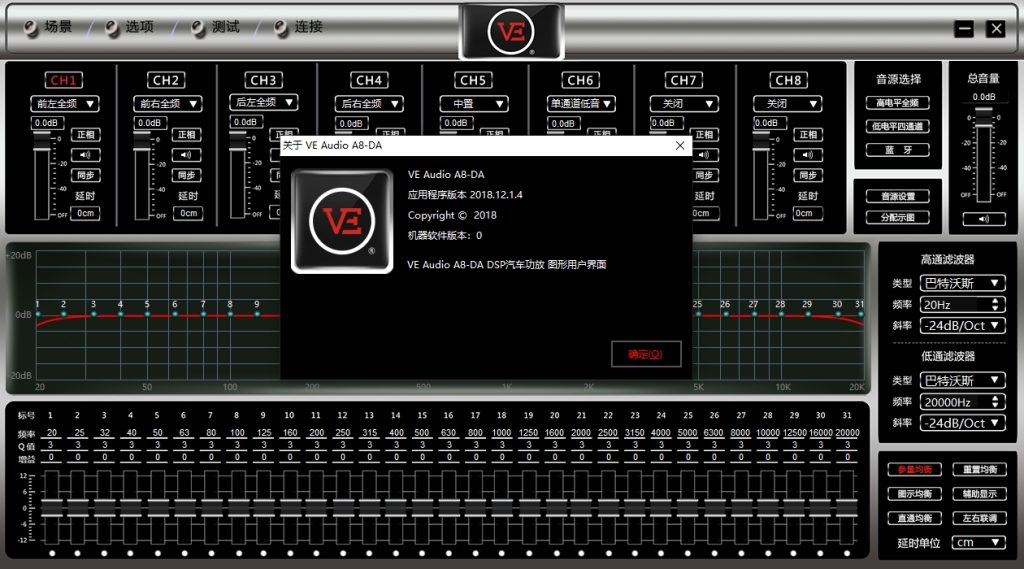Mute CH8 with speaker icon
The width and height of the screenshot is (1024, 569).
[808, 155]
